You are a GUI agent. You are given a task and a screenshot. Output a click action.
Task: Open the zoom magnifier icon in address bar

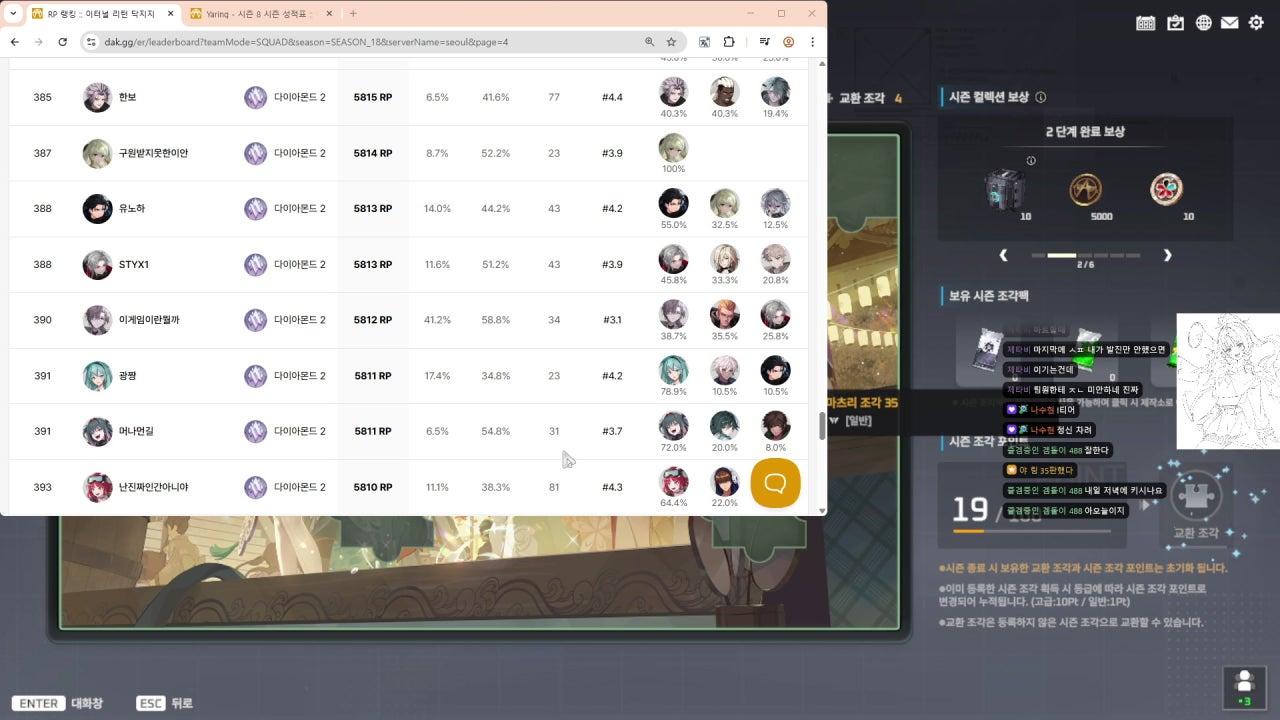[649, 42]
